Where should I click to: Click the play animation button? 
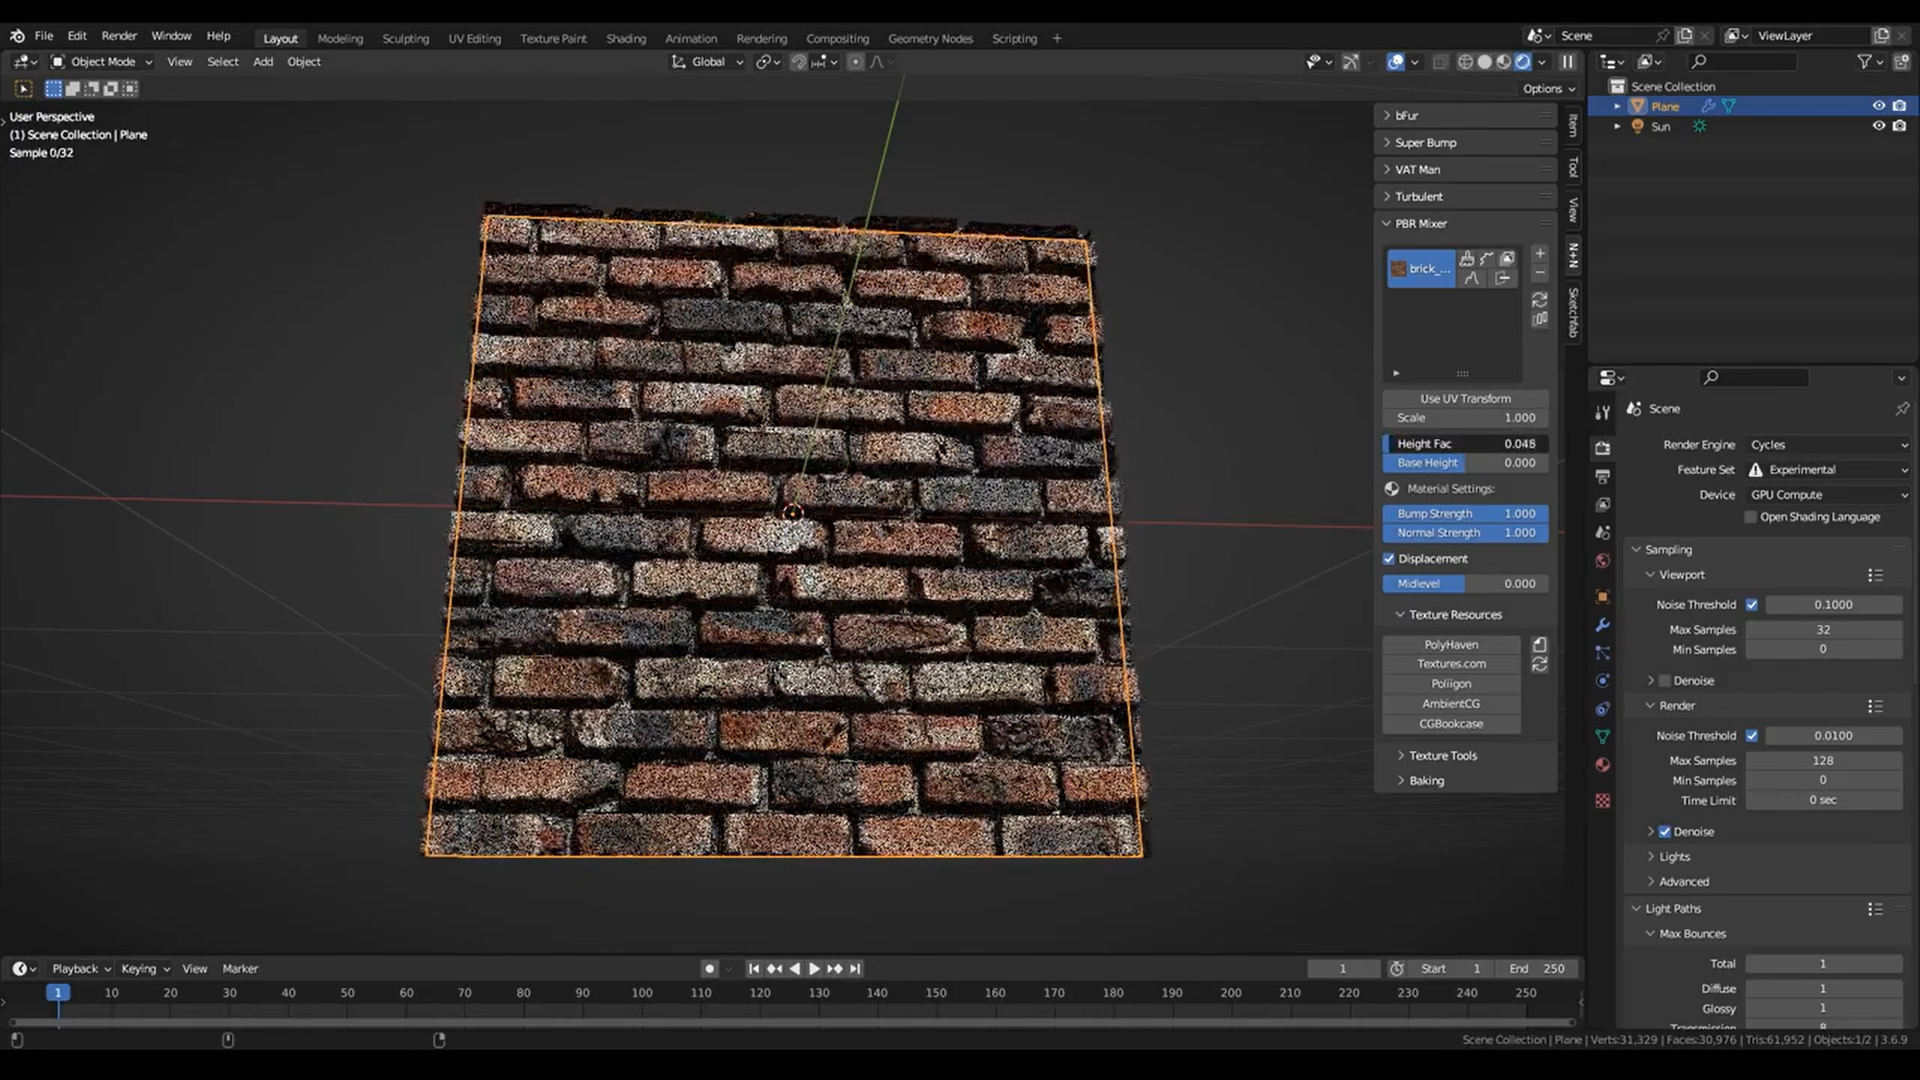click(x=814, y=968)
